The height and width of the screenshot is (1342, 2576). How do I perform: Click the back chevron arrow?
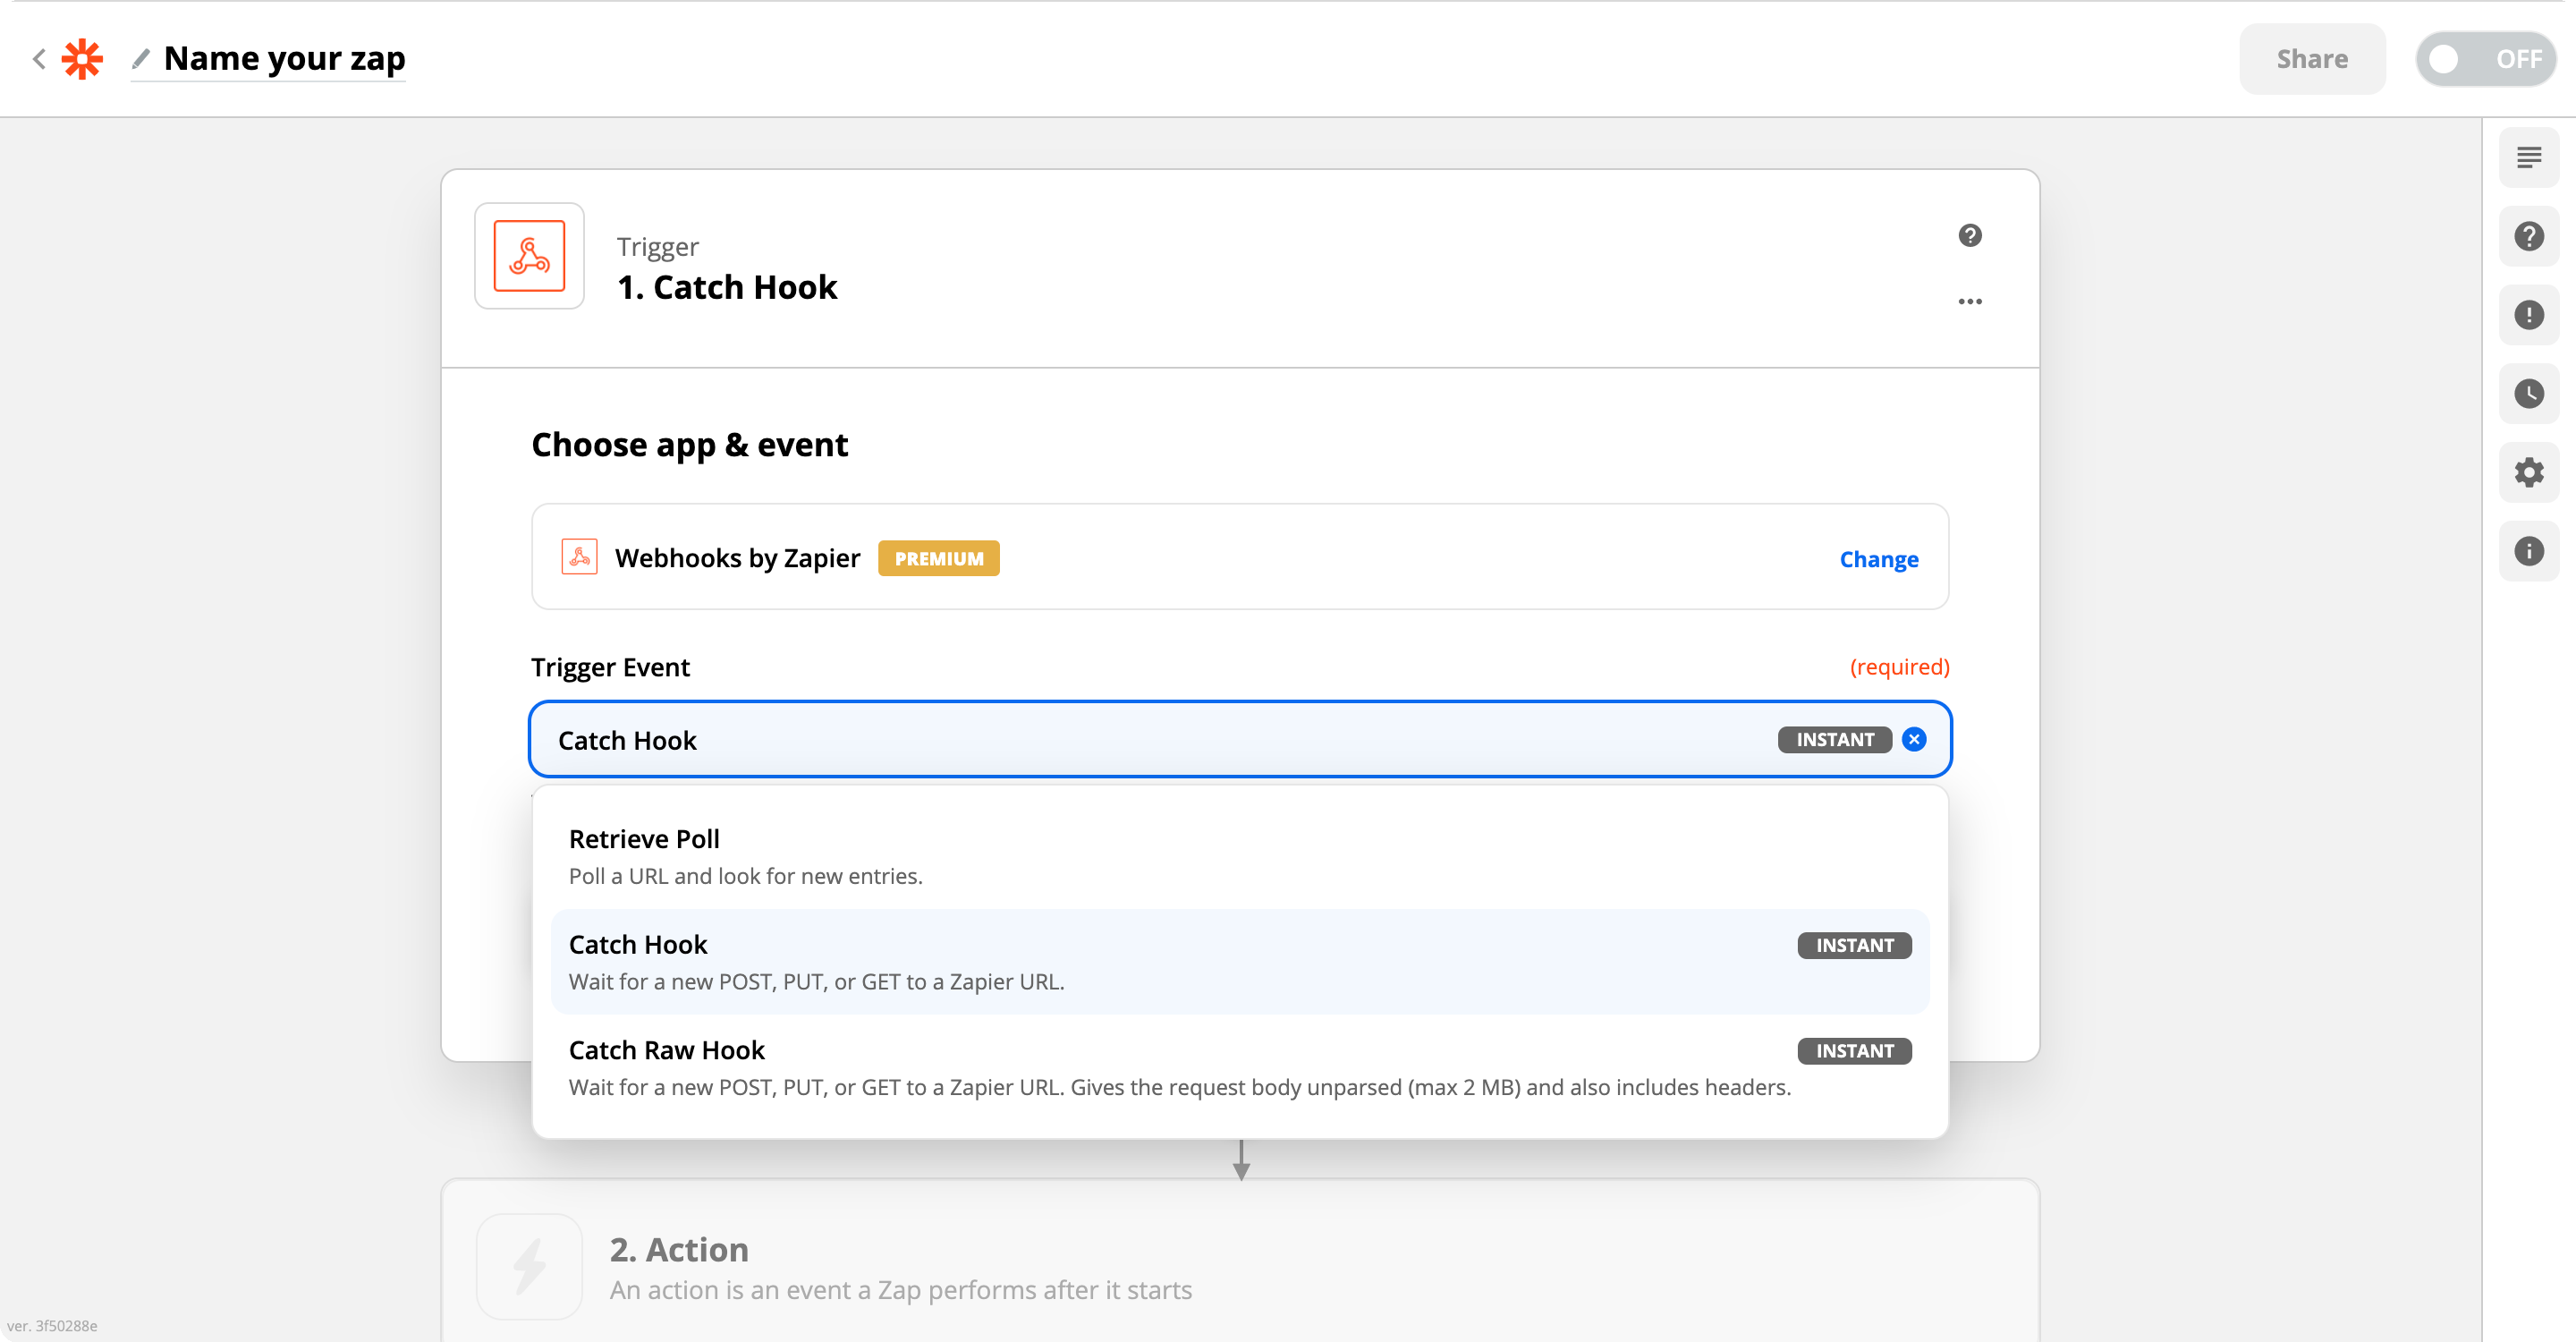click(x=39, y=59)
